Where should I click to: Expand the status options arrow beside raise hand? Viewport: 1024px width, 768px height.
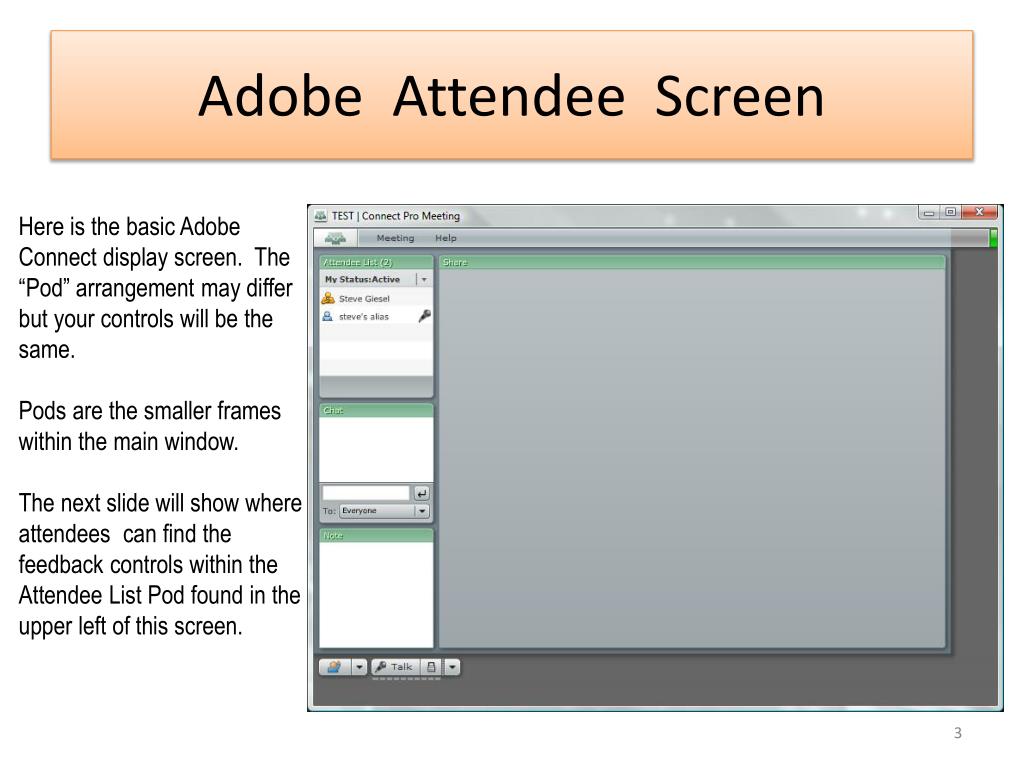(359, 667)
